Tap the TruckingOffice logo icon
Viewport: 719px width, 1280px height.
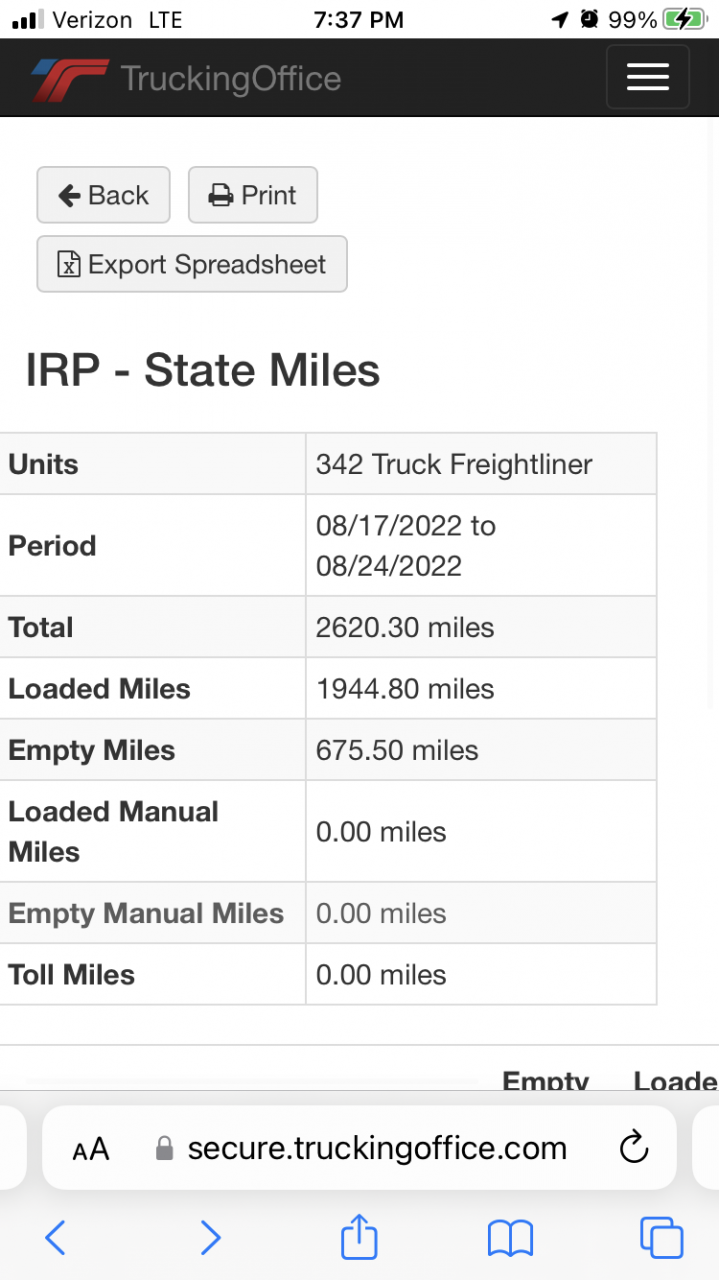coord(69,79)
